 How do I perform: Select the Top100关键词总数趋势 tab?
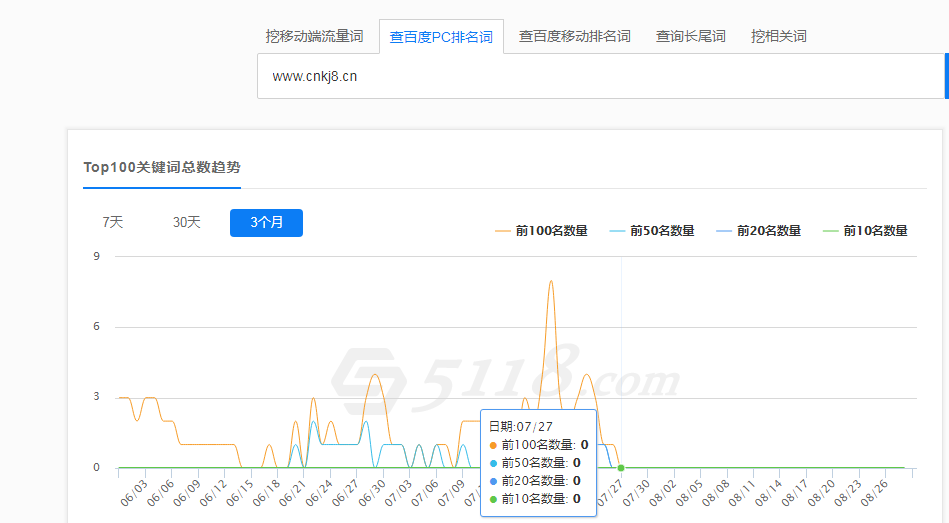click(162, 168)
